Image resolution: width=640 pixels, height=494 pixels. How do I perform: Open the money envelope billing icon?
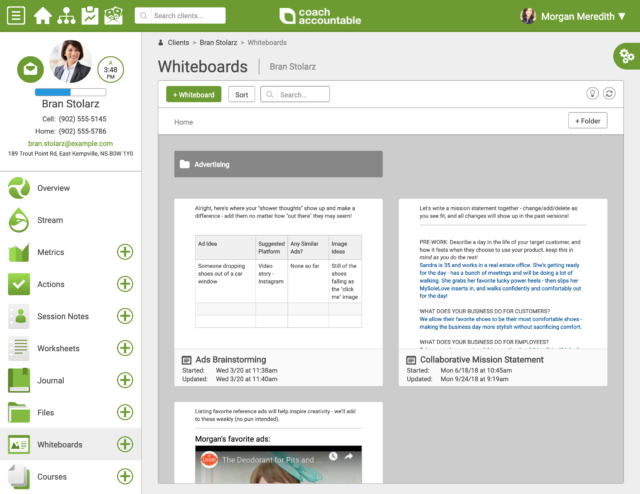click(113, 16)
